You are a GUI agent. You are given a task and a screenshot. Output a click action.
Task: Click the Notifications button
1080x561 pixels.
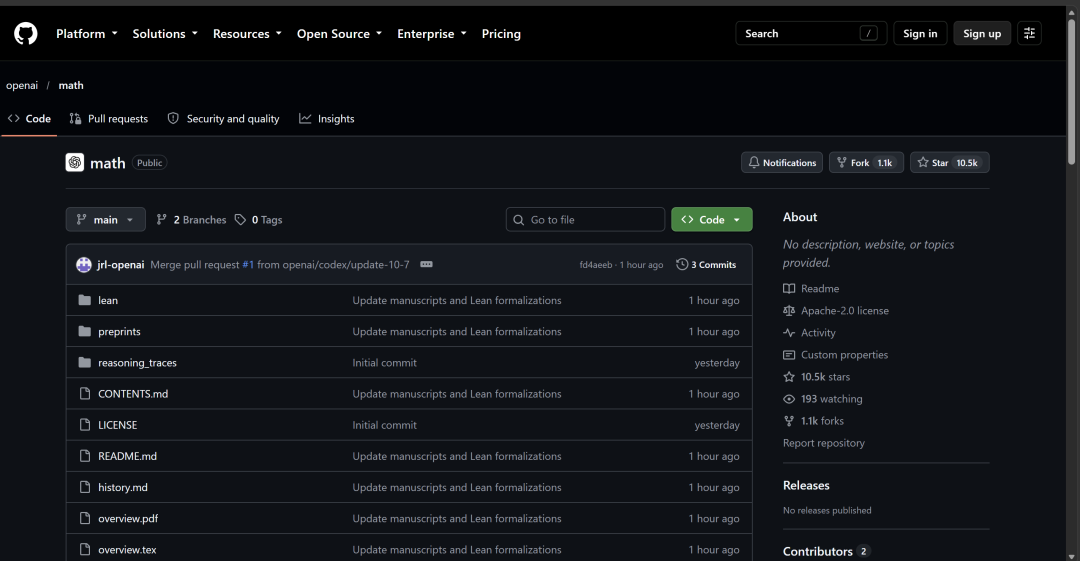(x=782, y=163)
